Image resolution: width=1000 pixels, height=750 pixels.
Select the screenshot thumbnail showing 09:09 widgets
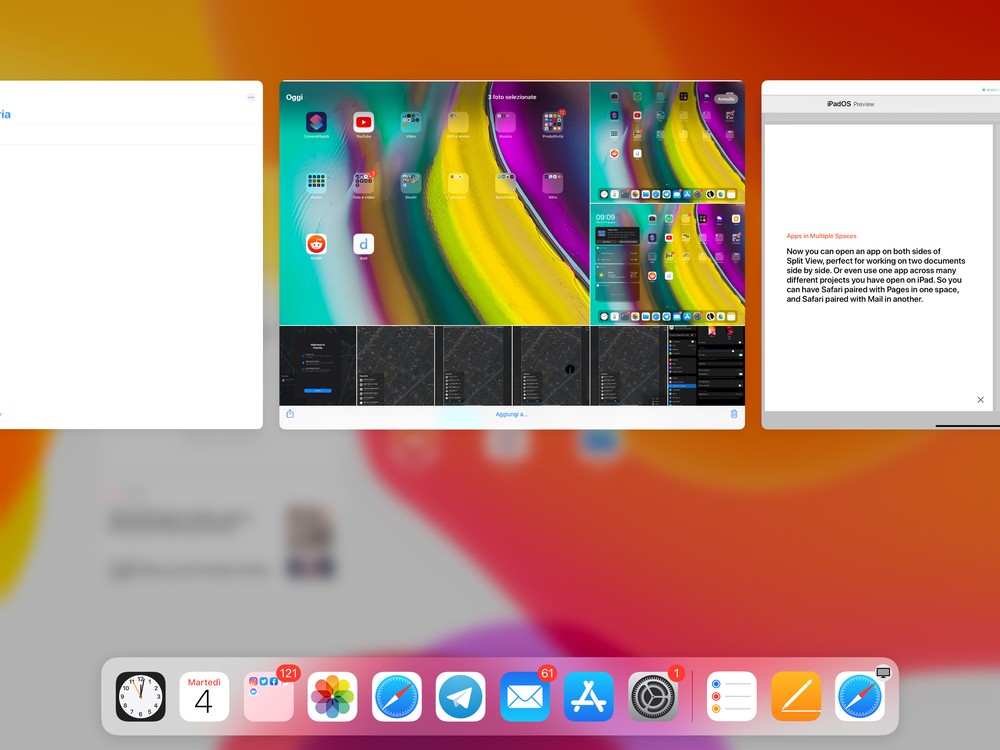coord(668,265)
